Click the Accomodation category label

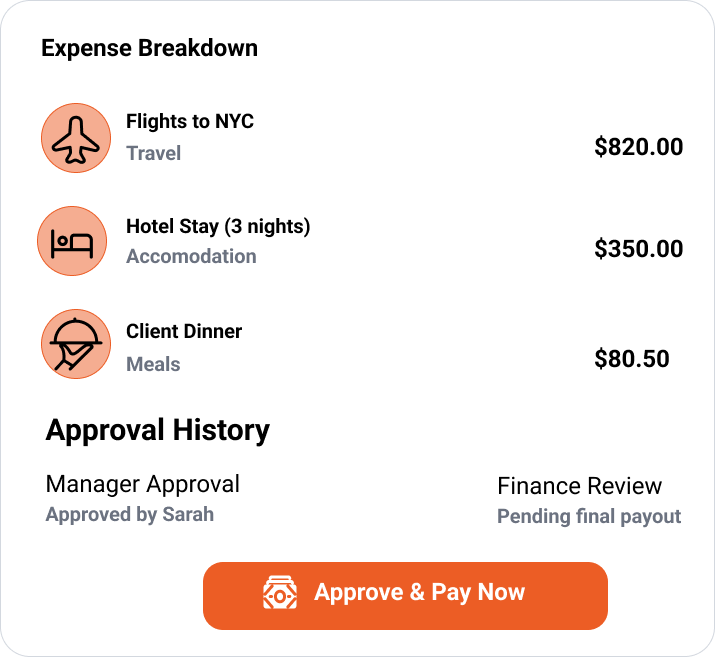[x=191, y=257]
